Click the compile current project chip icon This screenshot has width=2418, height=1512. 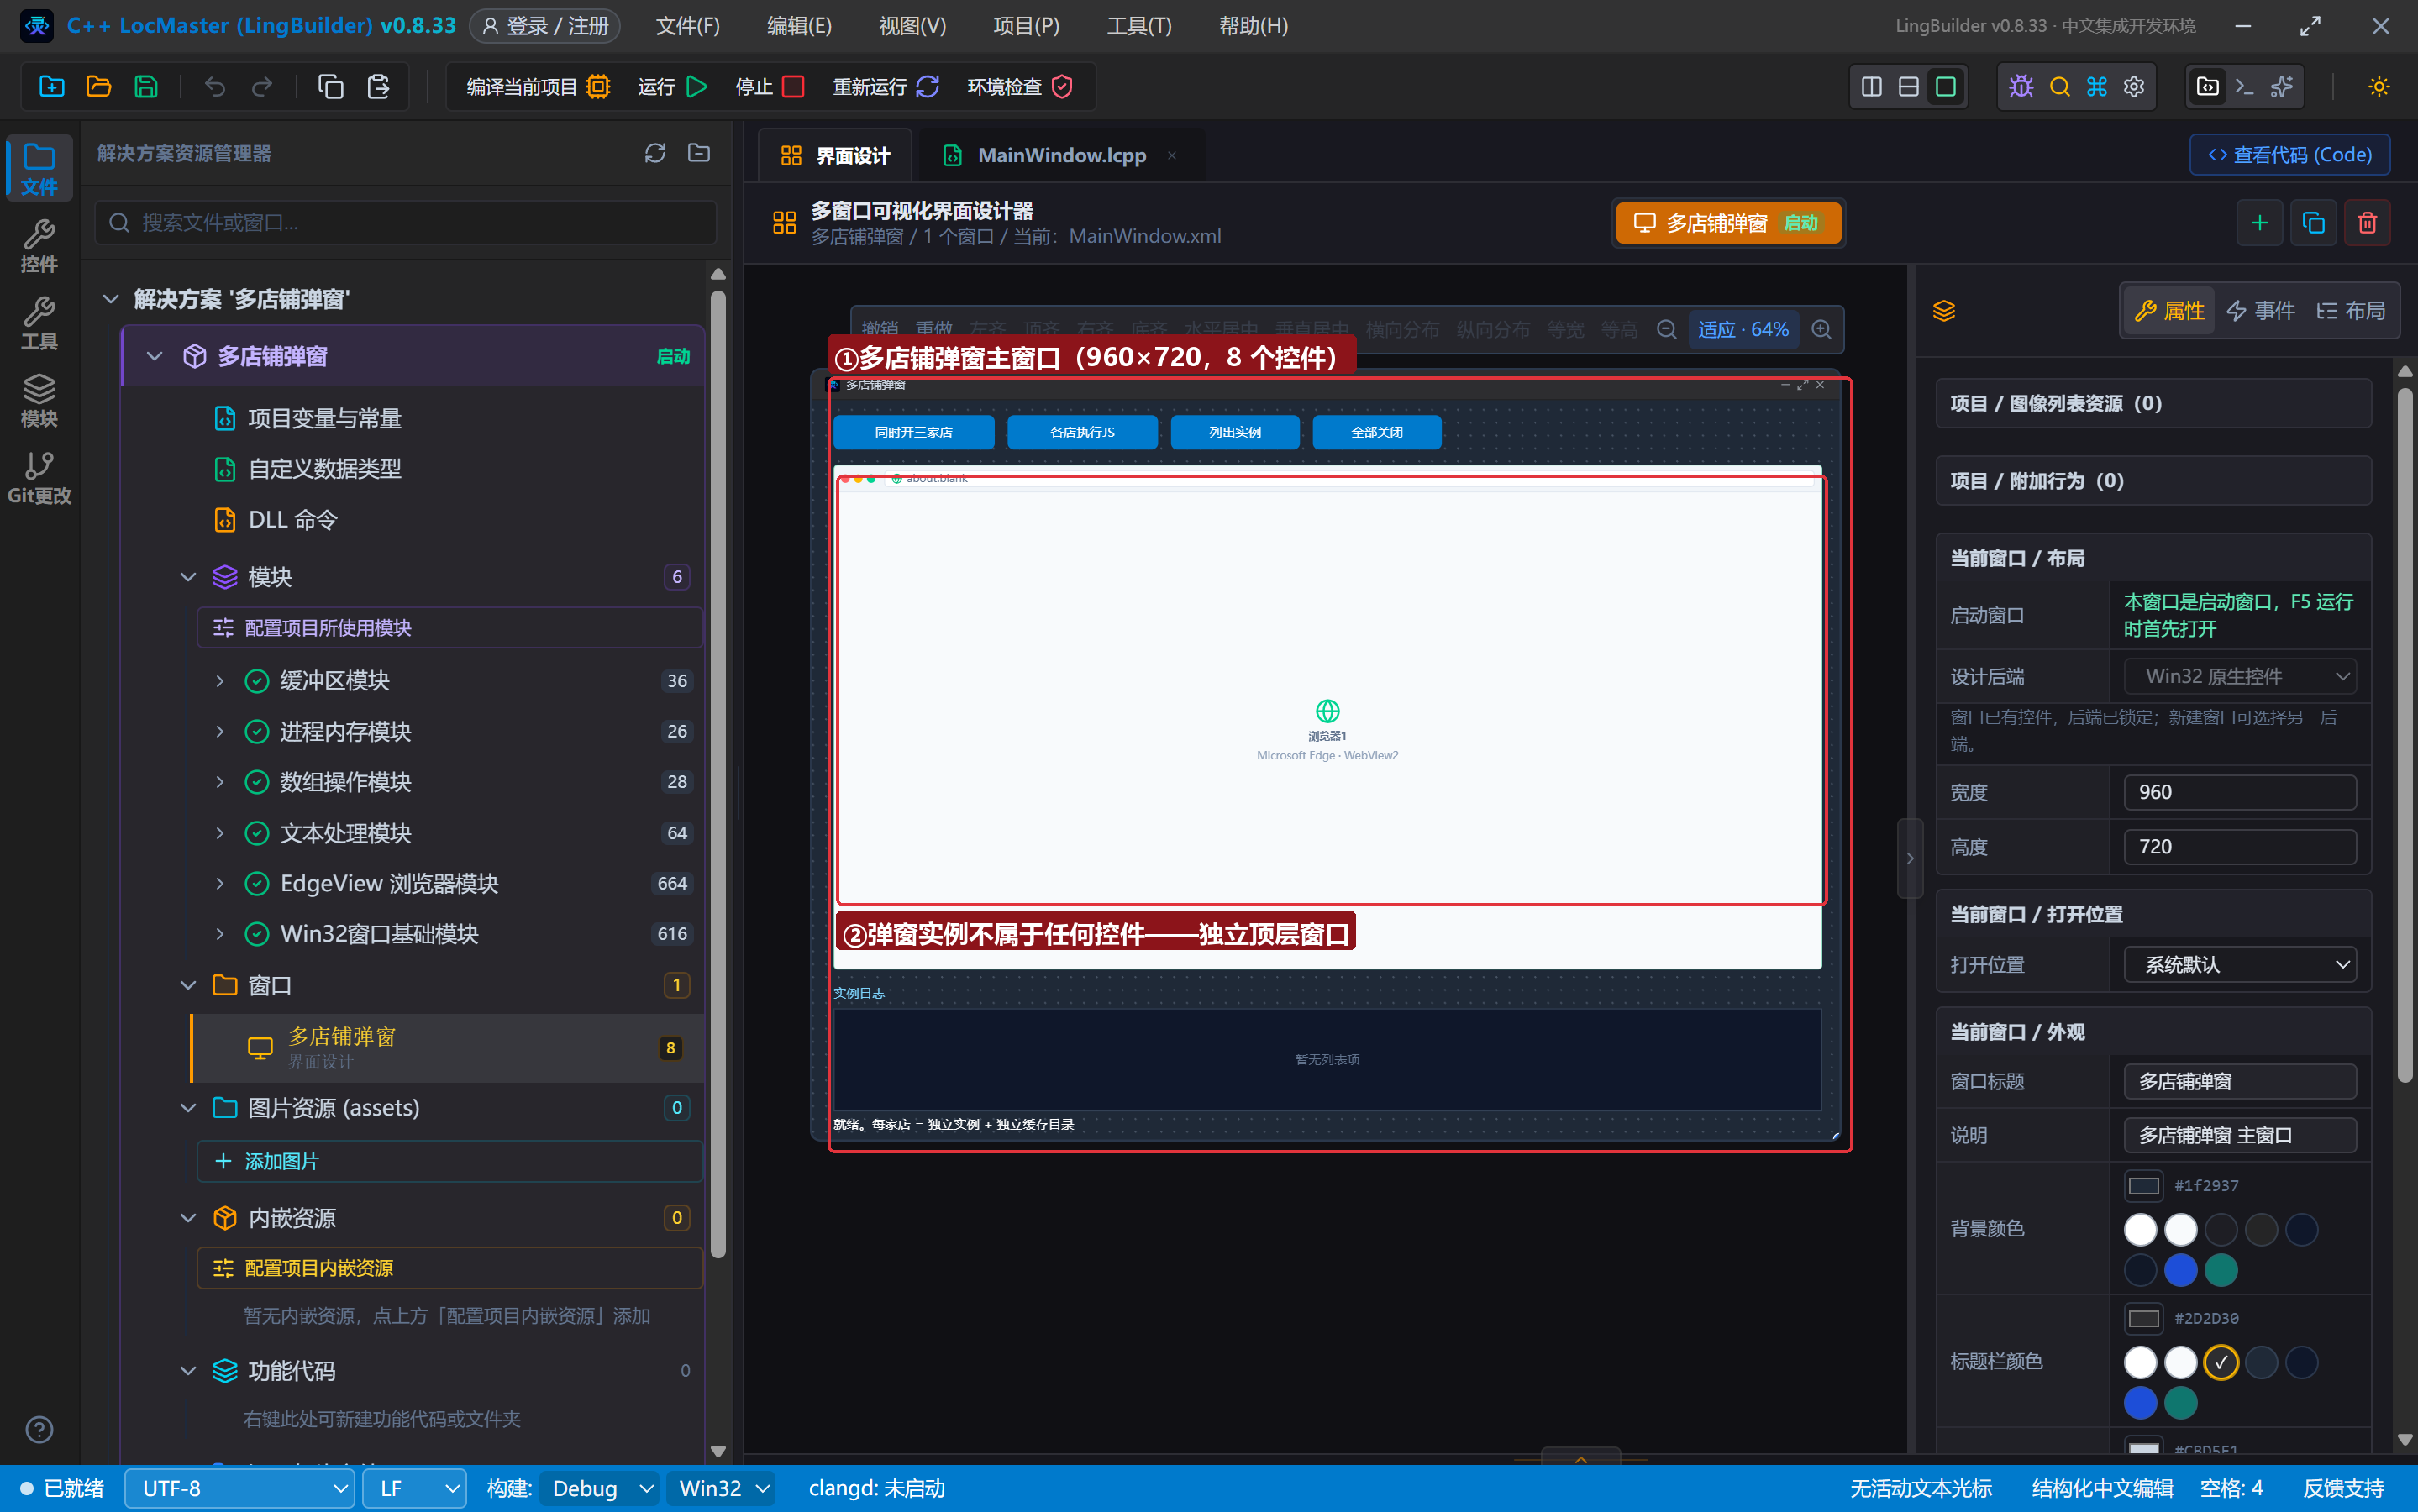(598, 87)
